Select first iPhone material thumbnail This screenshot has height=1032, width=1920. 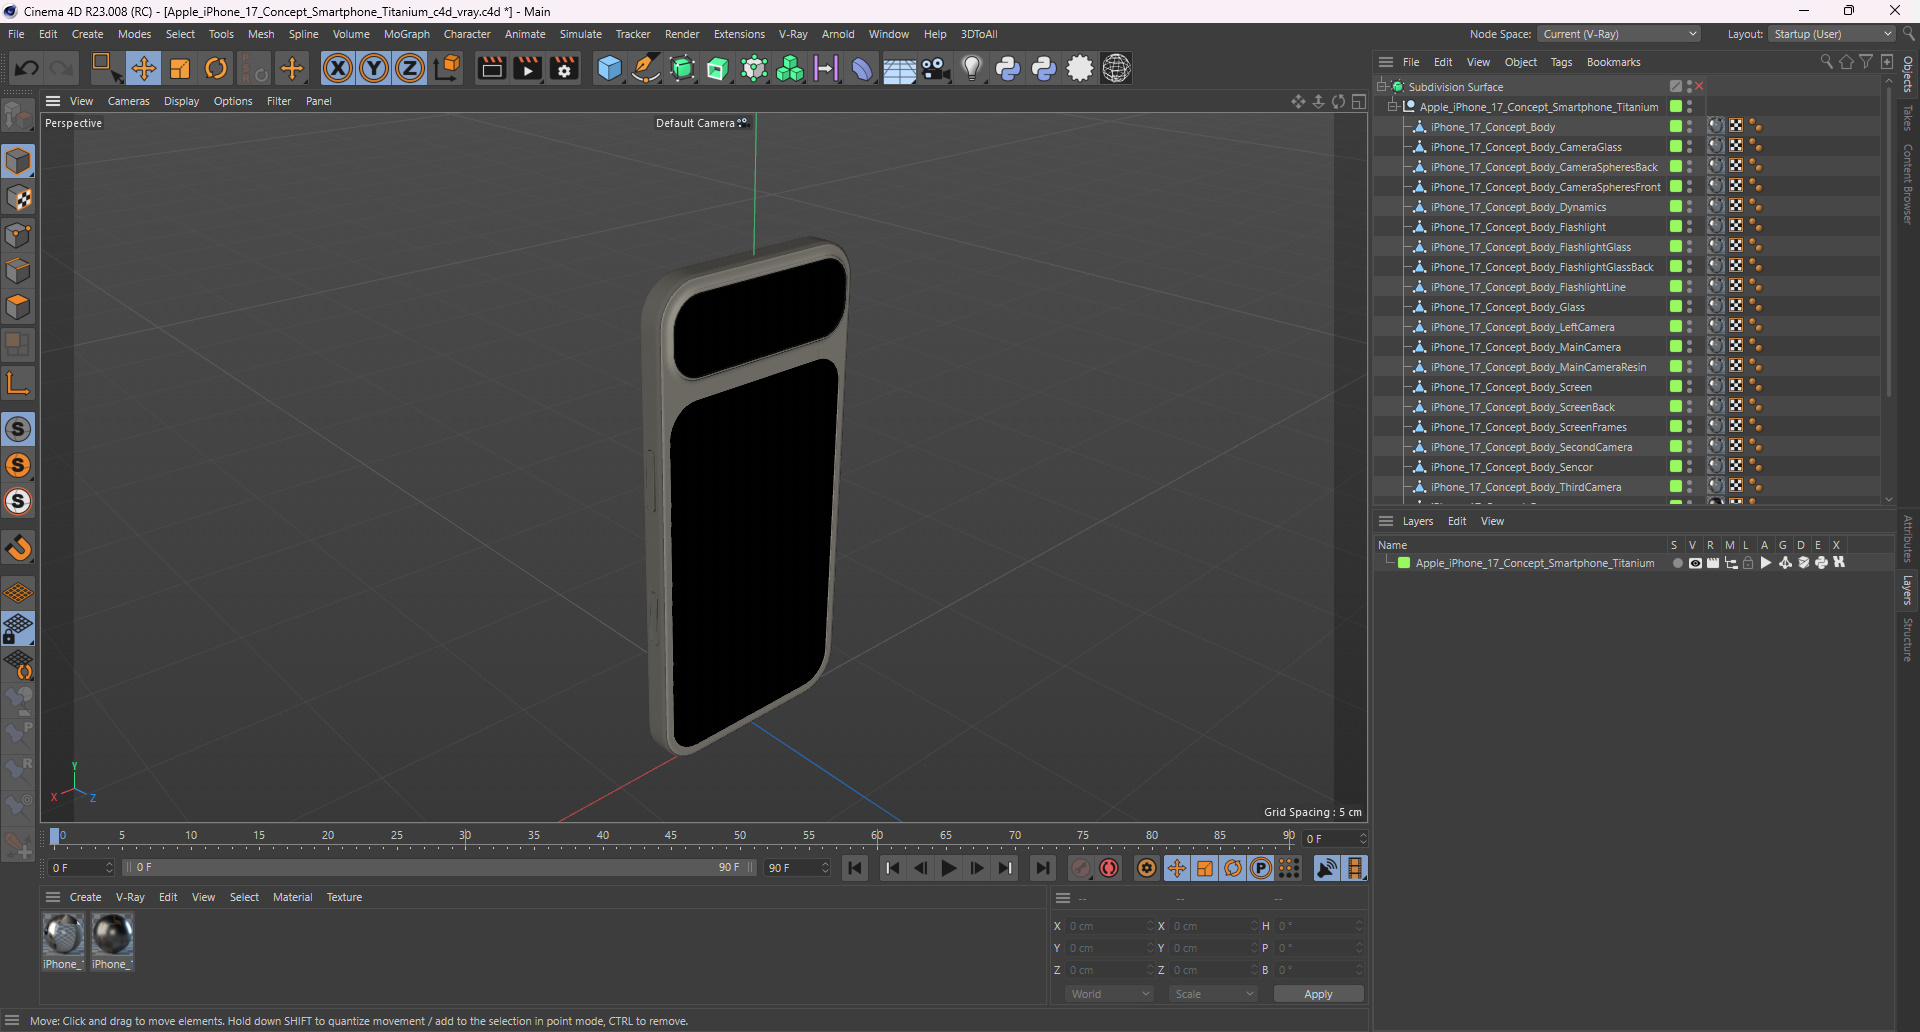[x=63, y=935]
